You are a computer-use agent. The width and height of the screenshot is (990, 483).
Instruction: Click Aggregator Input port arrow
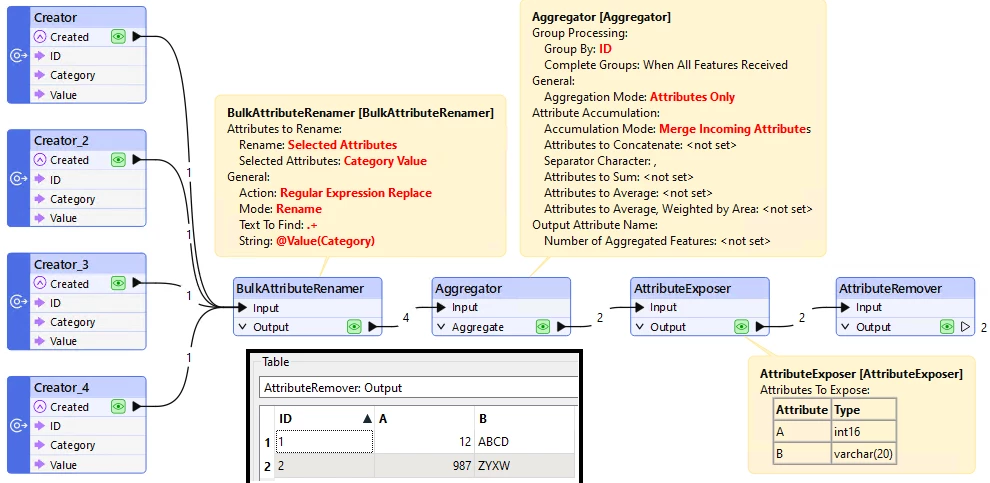[x=443, y=307]
